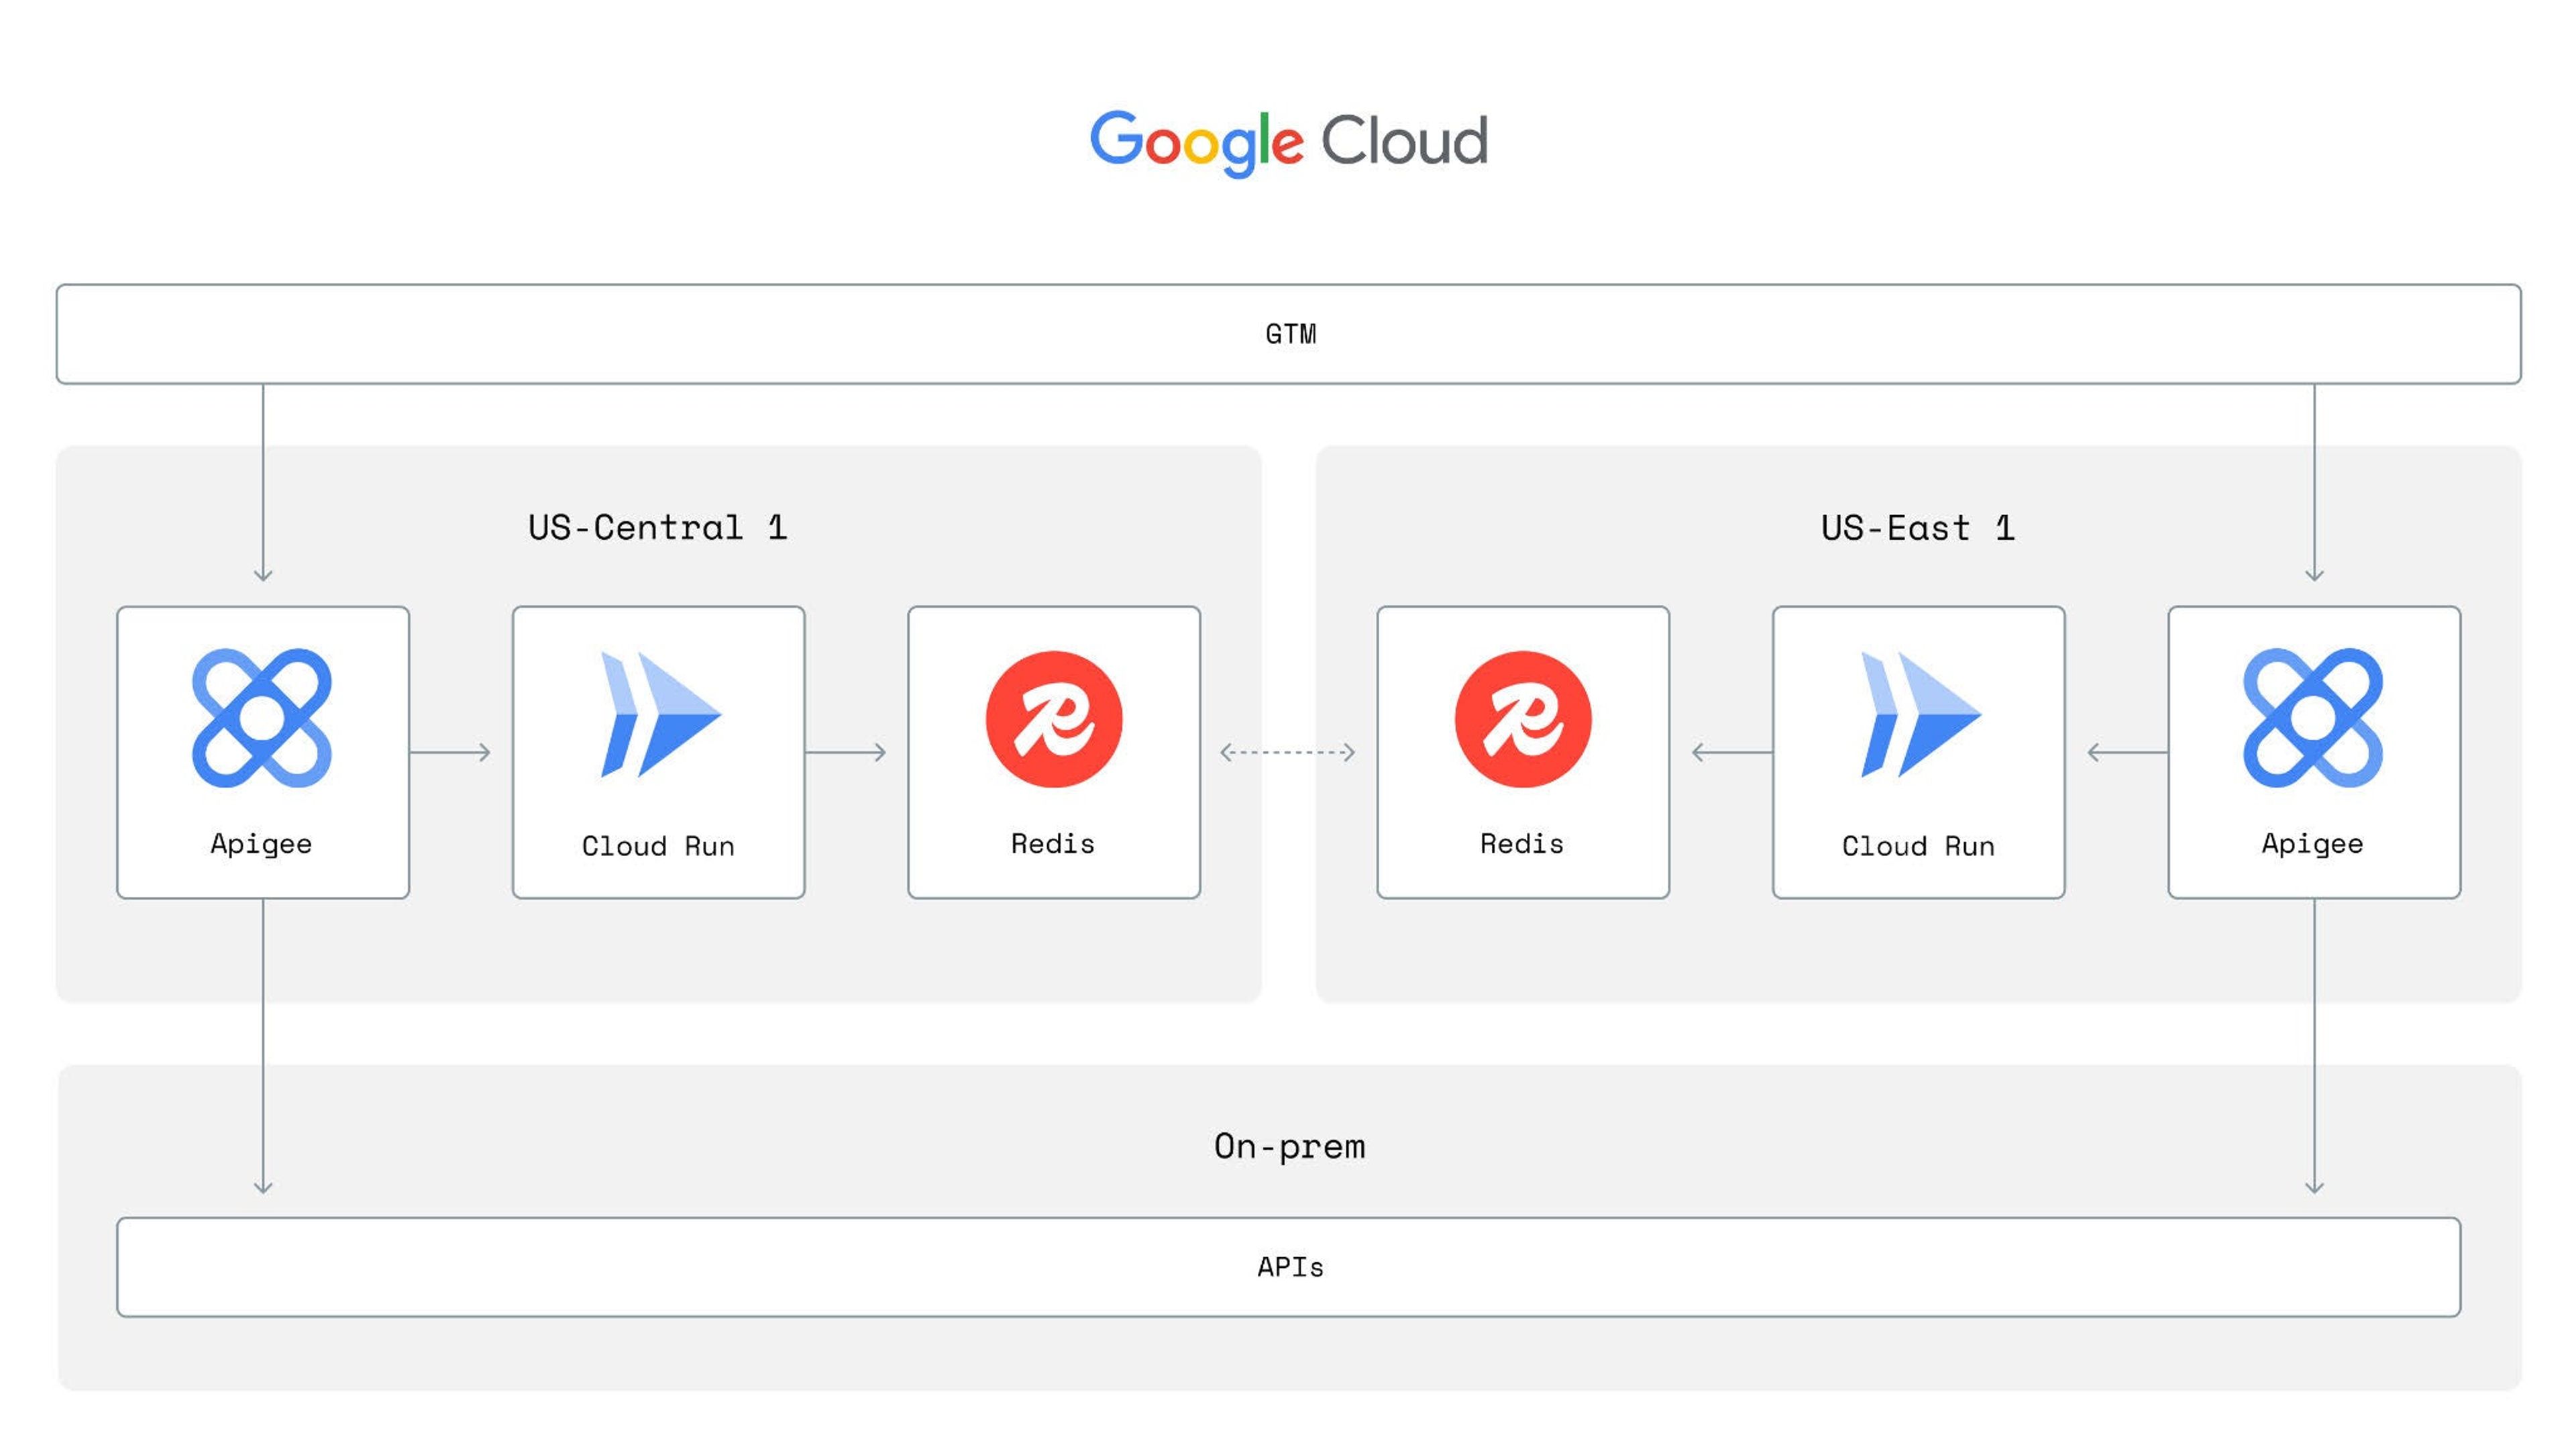The height and width of the screenshot is (1449, 2576).
Task: Click arrow from Cloud Run to Redis in US-Central
Action: pyautogui.click(x=846, y=752)
